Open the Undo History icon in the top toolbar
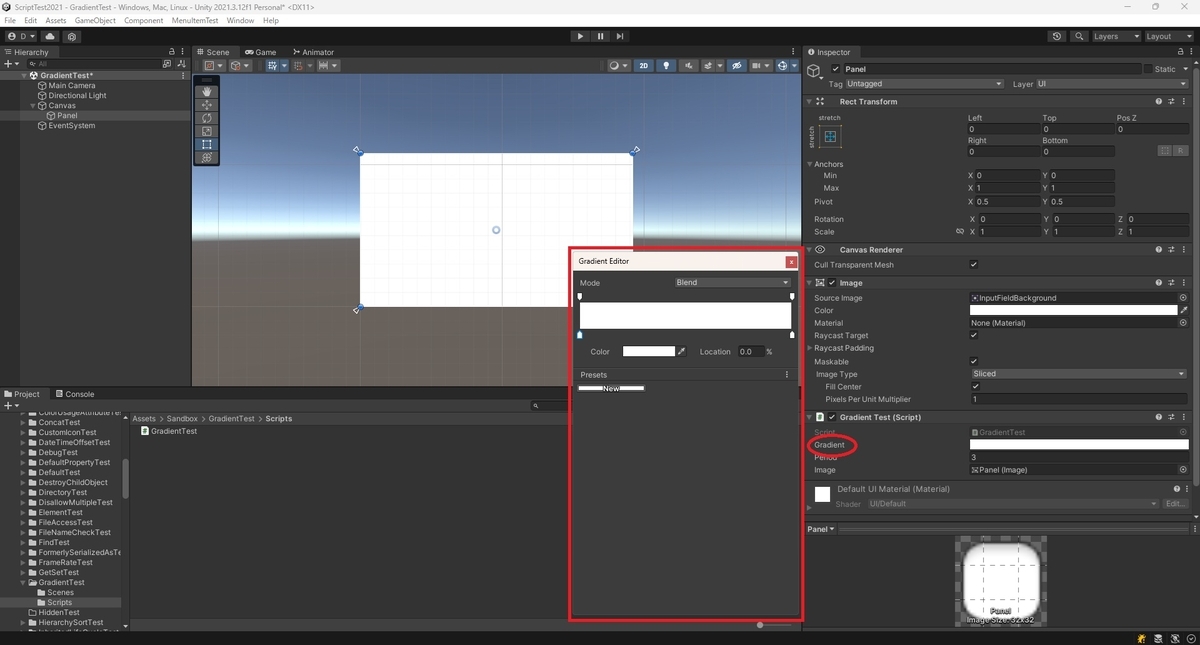This screenshot has width=1200, height=645. pyautogui.click(x=1057, y=36)
